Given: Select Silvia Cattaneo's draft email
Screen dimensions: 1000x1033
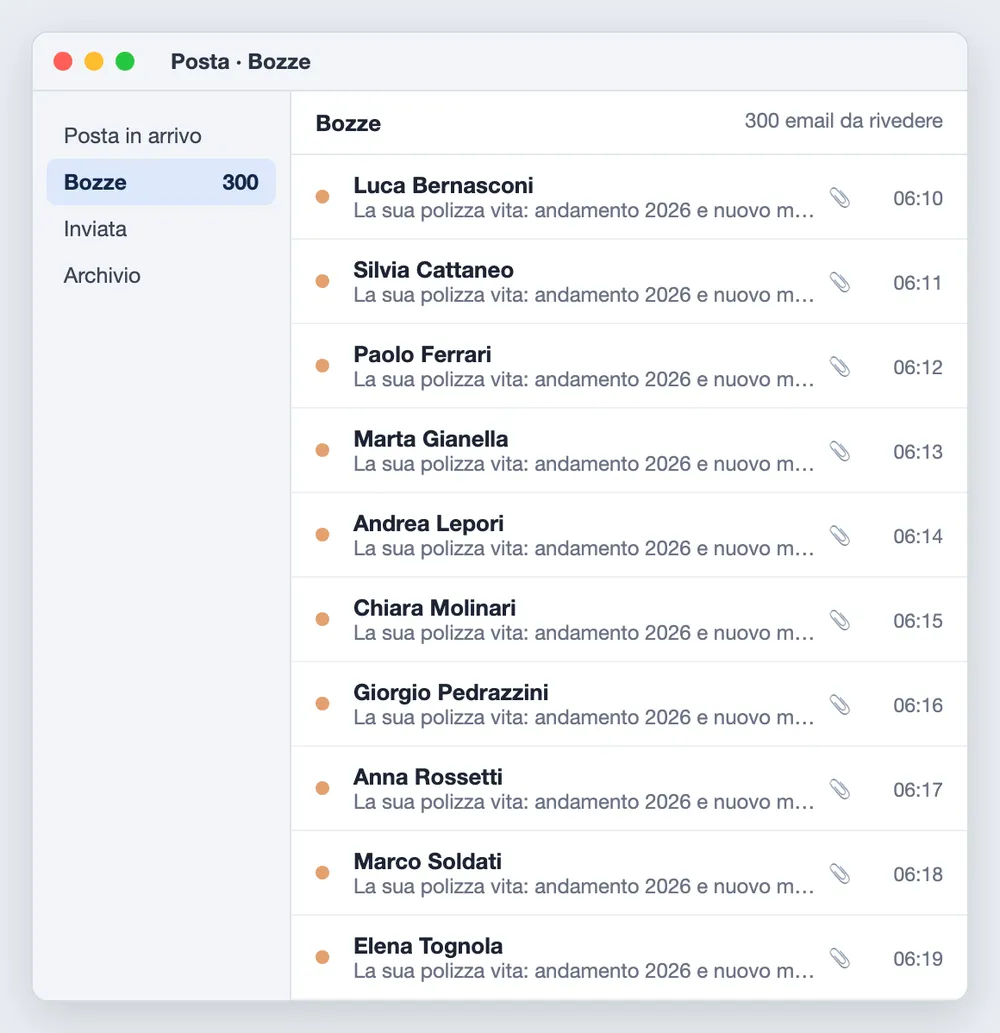Looking at the screenshot, I should point(629,281).
